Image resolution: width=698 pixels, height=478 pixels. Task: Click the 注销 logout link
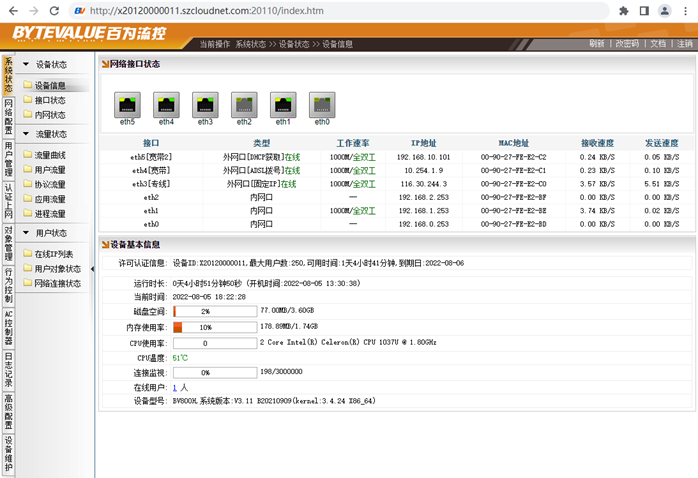[x=684, y=44]
